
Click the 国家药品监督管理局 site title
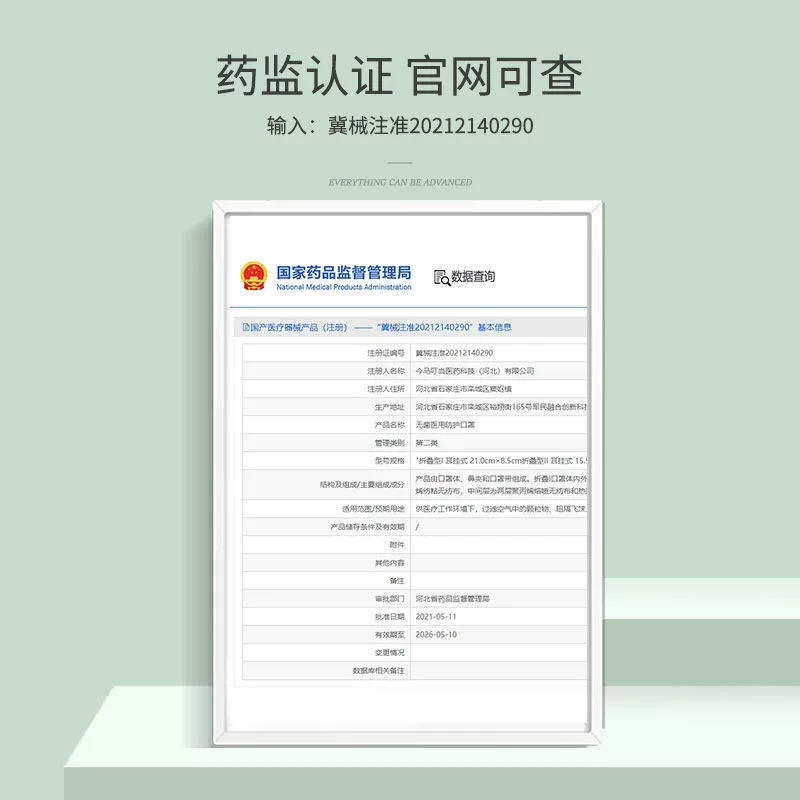pos(344,271)
